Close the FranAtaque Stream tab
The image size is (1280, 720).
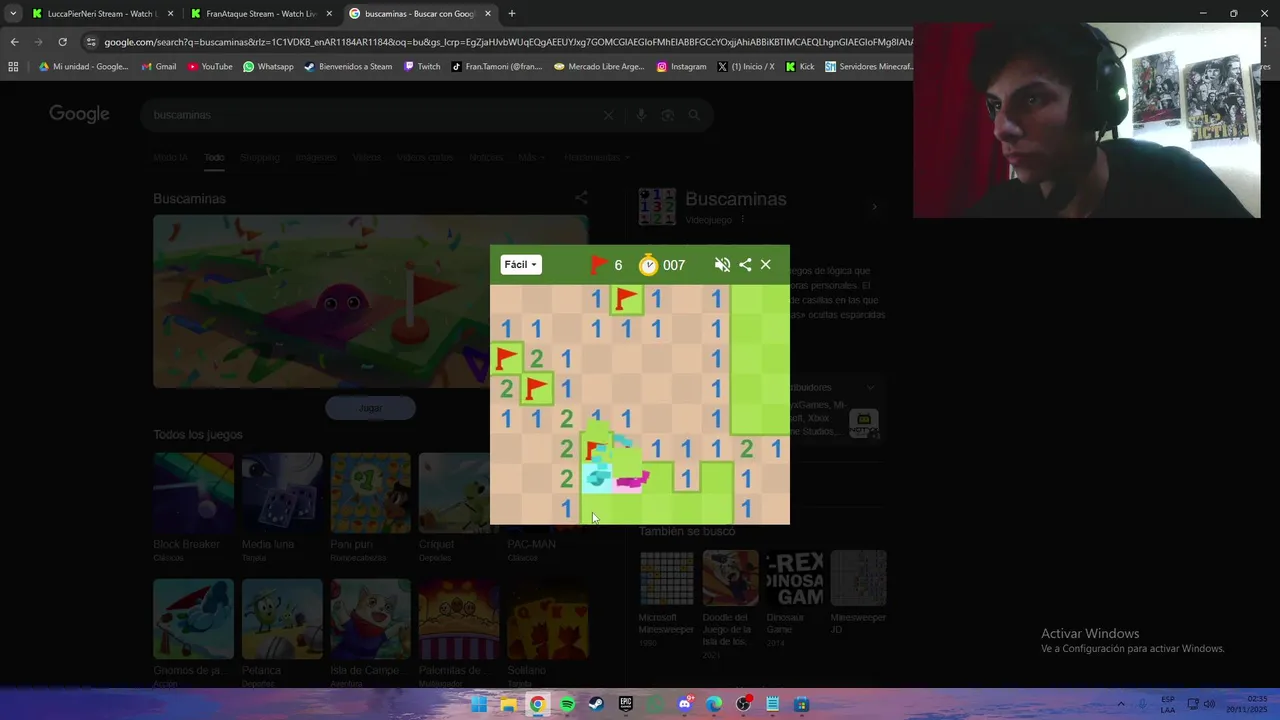click(329, 14)
